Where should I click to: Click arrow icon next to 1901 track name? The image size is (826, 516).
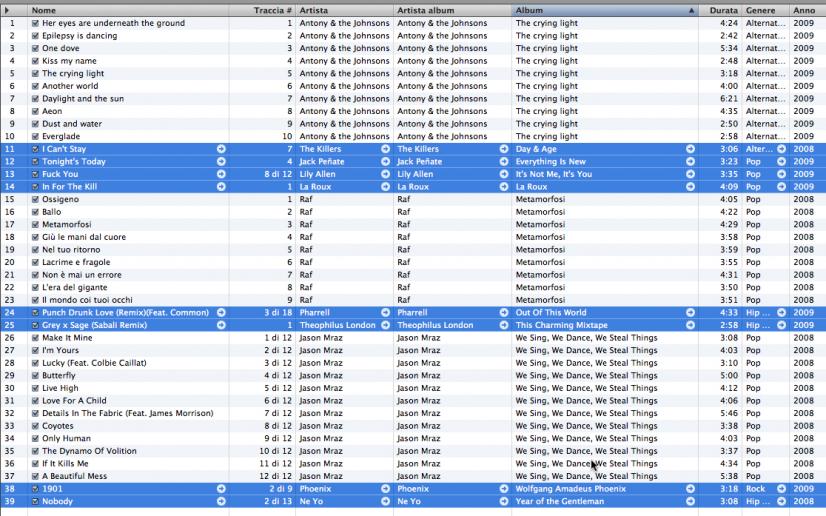221,489
